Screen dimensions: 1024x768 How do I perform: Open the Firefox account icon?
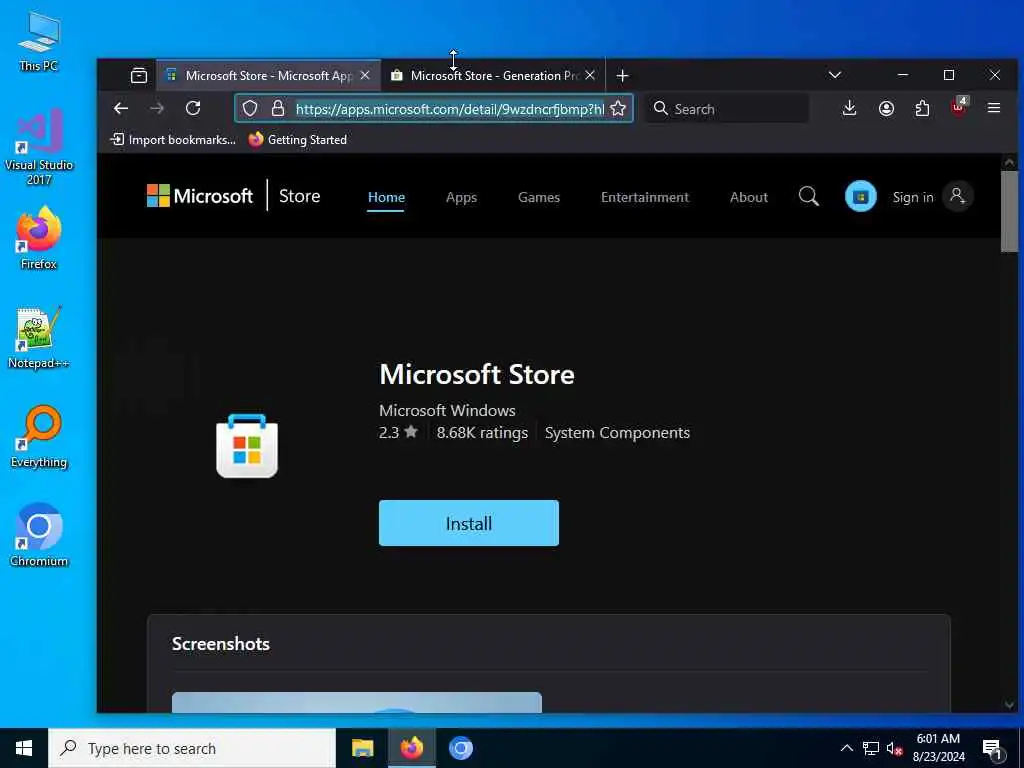click(x=886, y=108)
